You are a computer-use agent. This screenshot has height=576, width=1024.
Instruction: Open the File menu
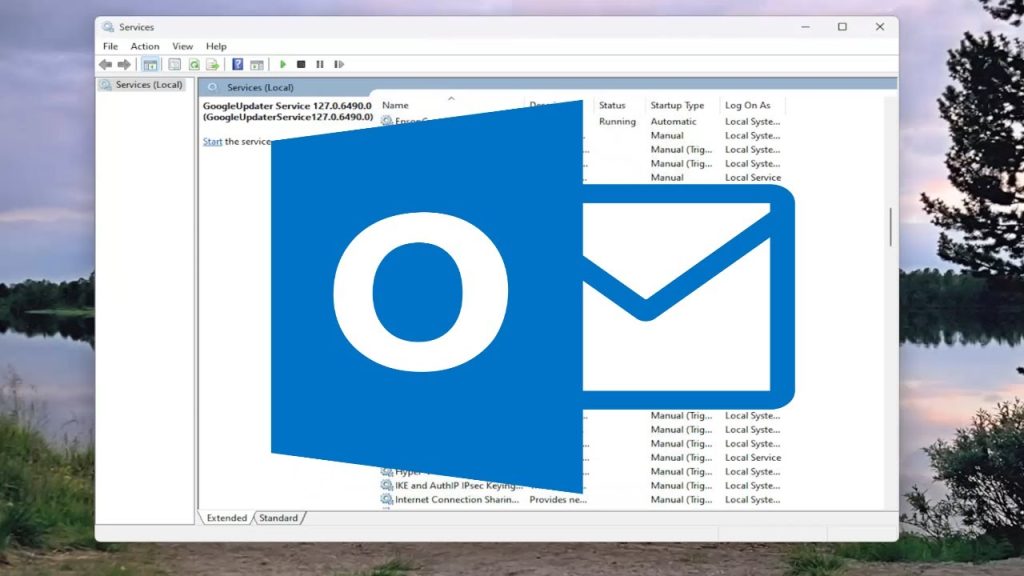[x=110, y=46]
